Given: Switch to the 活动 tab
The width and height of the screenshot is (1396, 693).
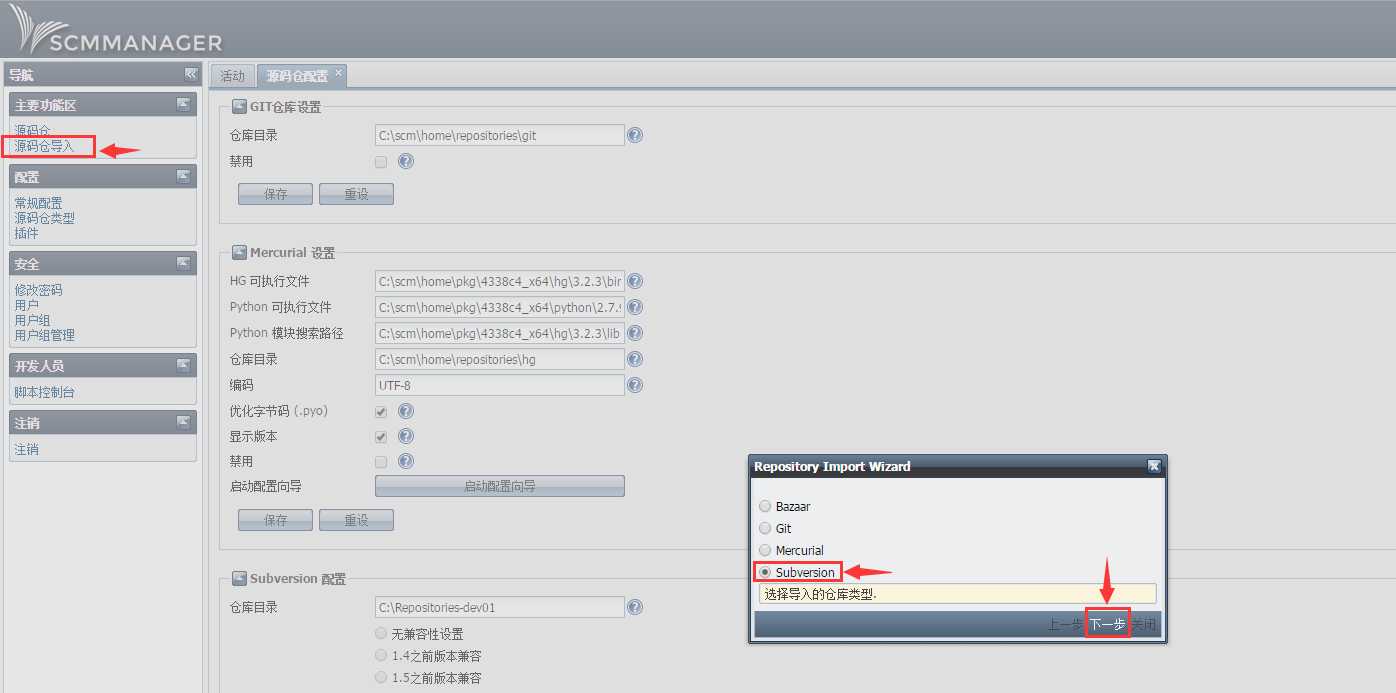Looking at the screenshot, I should pyautogui.click(x=232, y=76).
